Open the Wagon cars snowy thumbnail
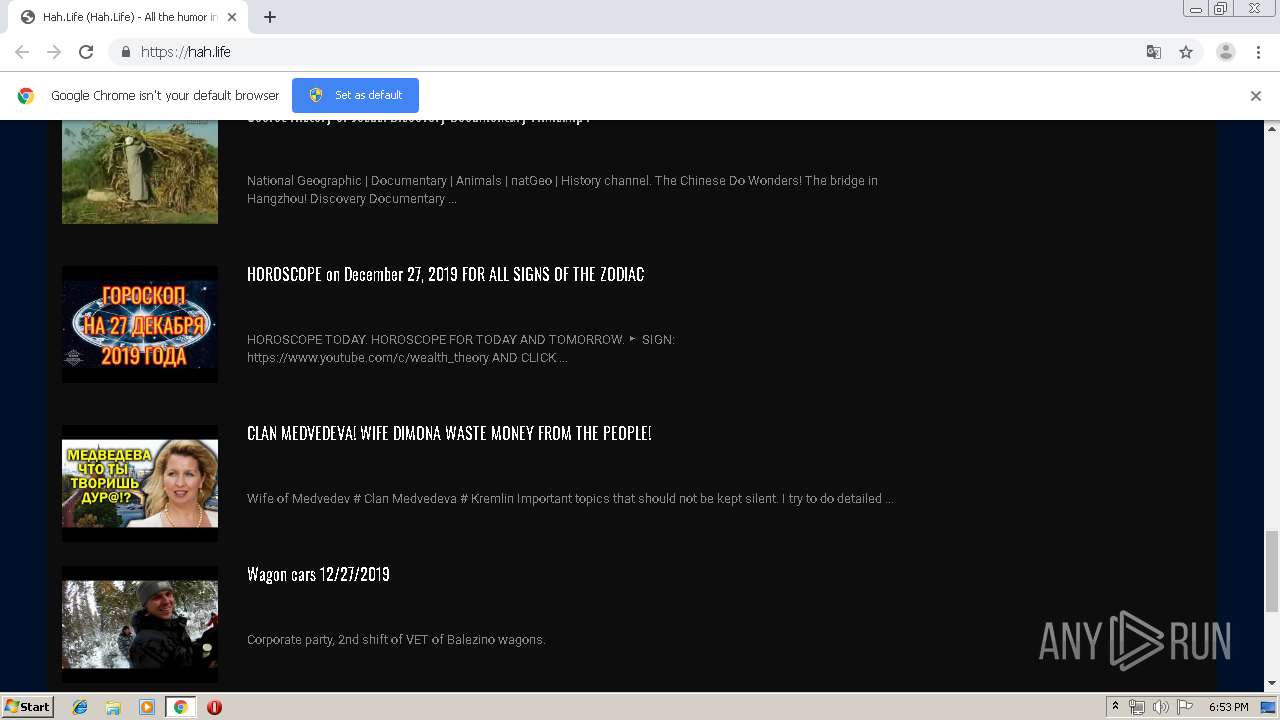 click(140, 624)
